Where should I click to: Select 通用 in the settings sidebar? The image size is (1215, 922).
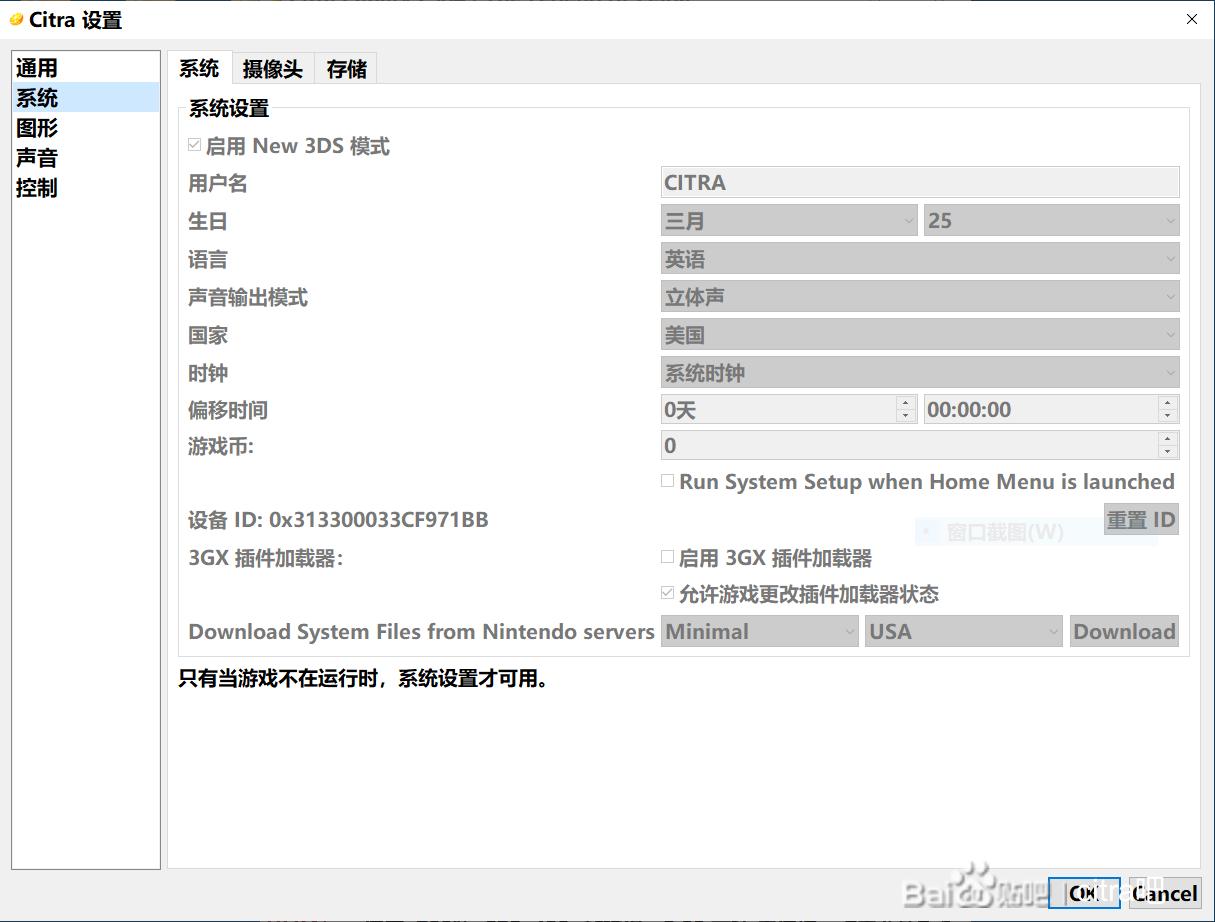click(86, 68)
